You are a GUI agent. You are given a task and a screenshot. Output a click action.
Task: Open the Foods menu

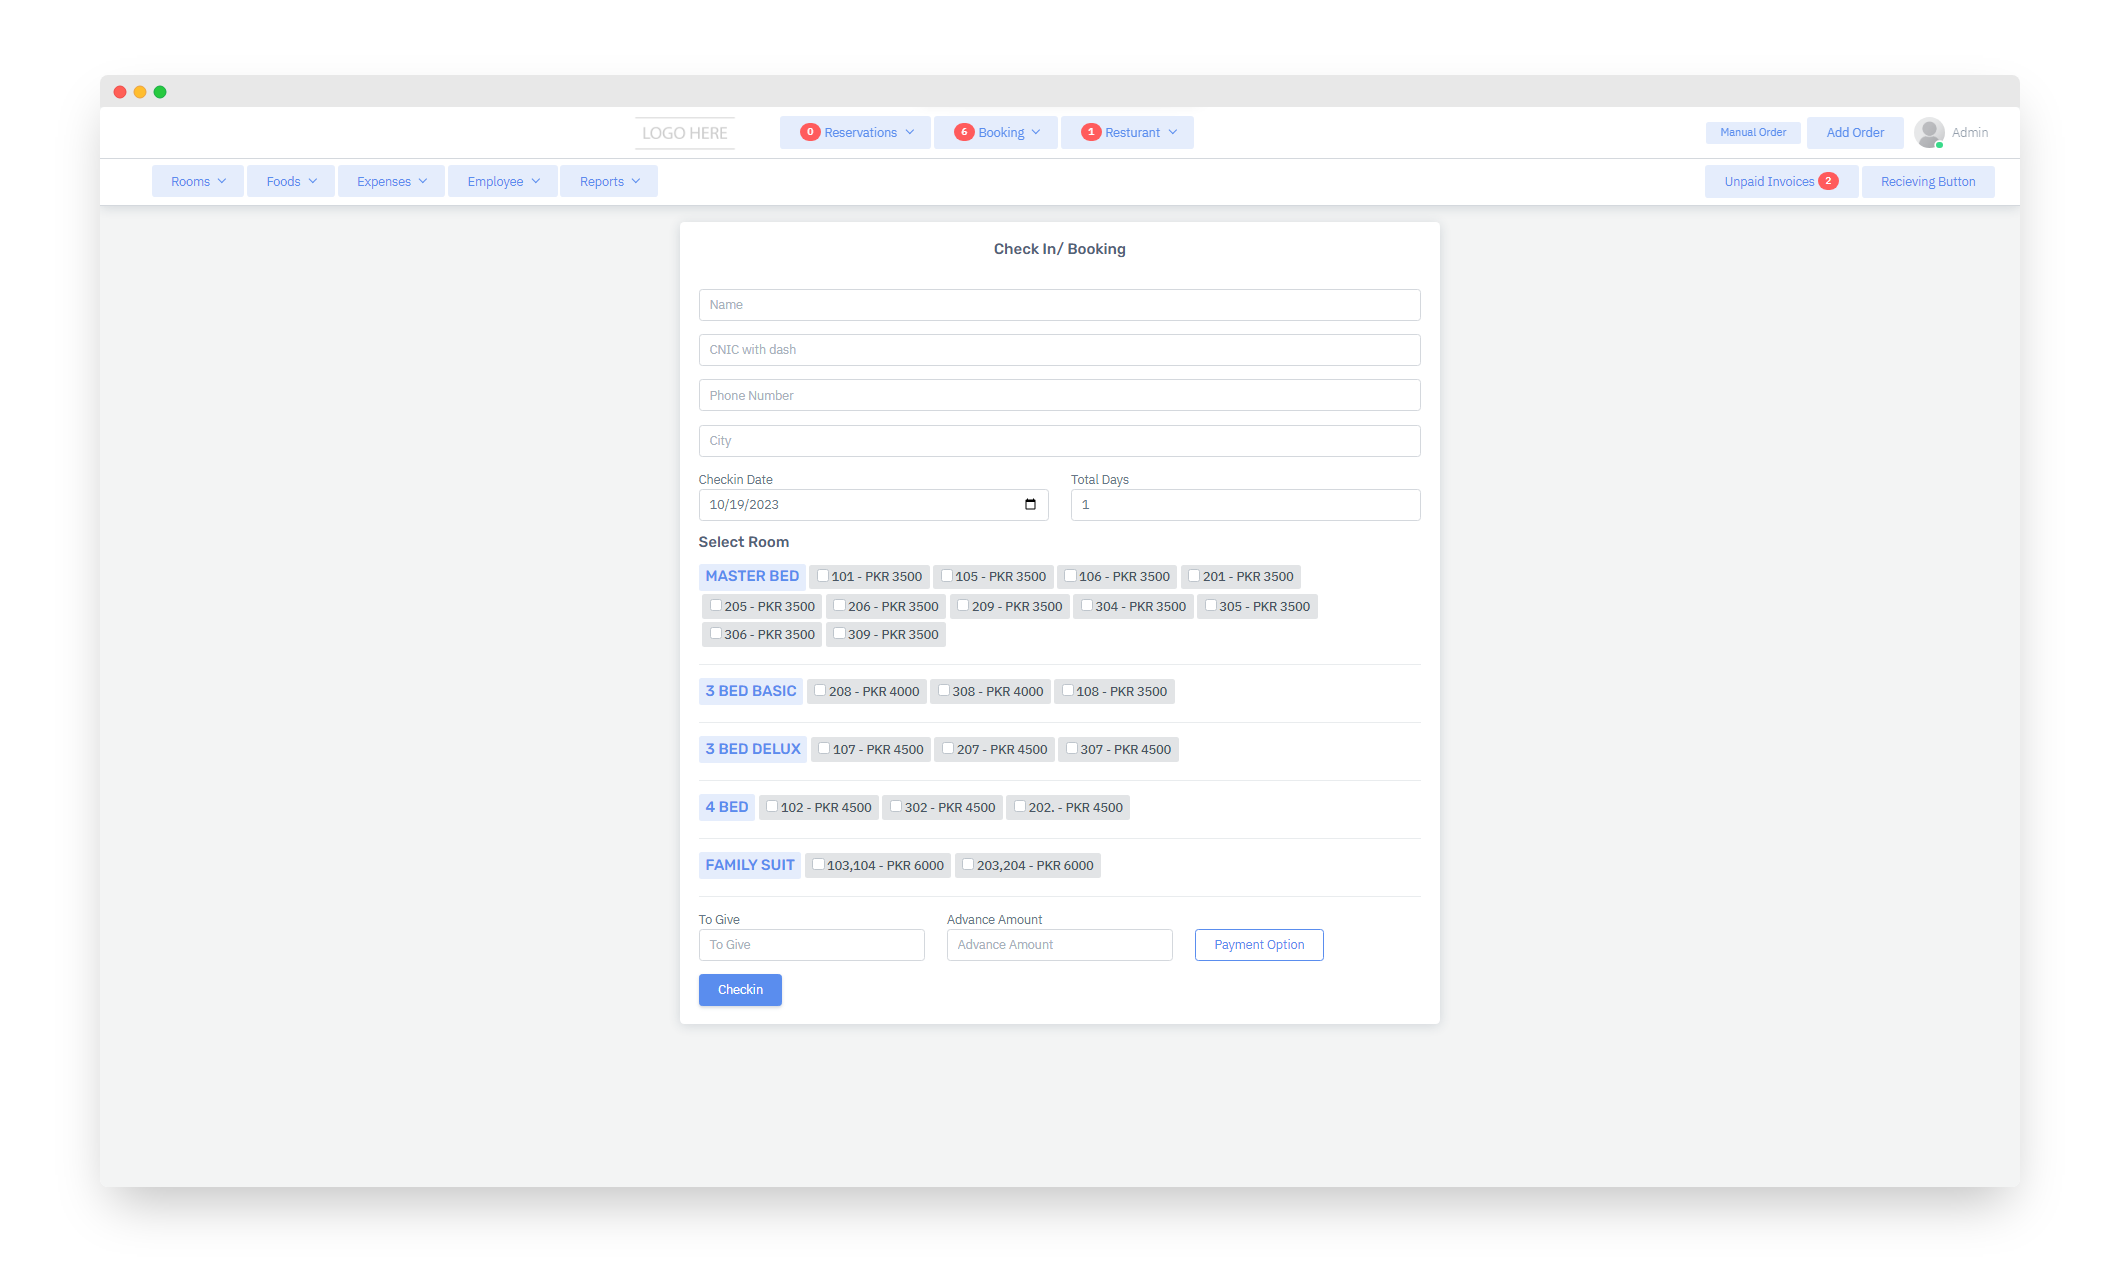point(291,181)
